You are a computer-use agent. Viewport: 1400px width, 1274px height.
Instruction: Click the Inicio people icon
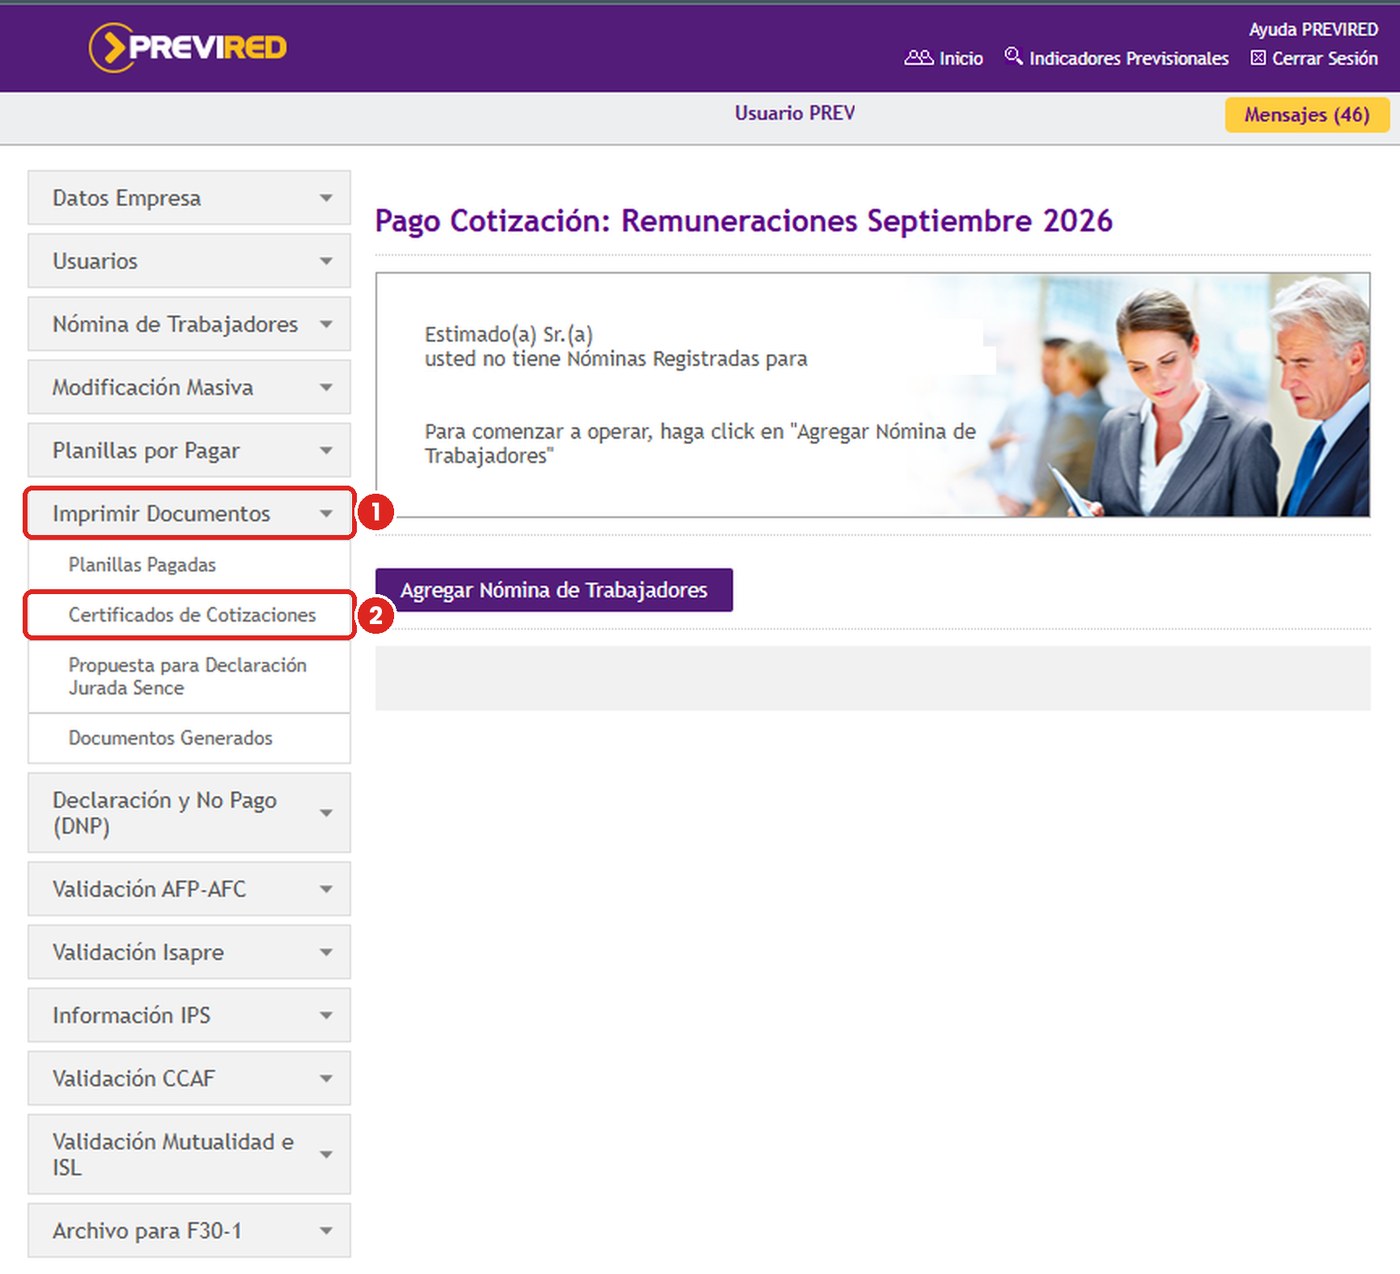[x=919, y=58]
